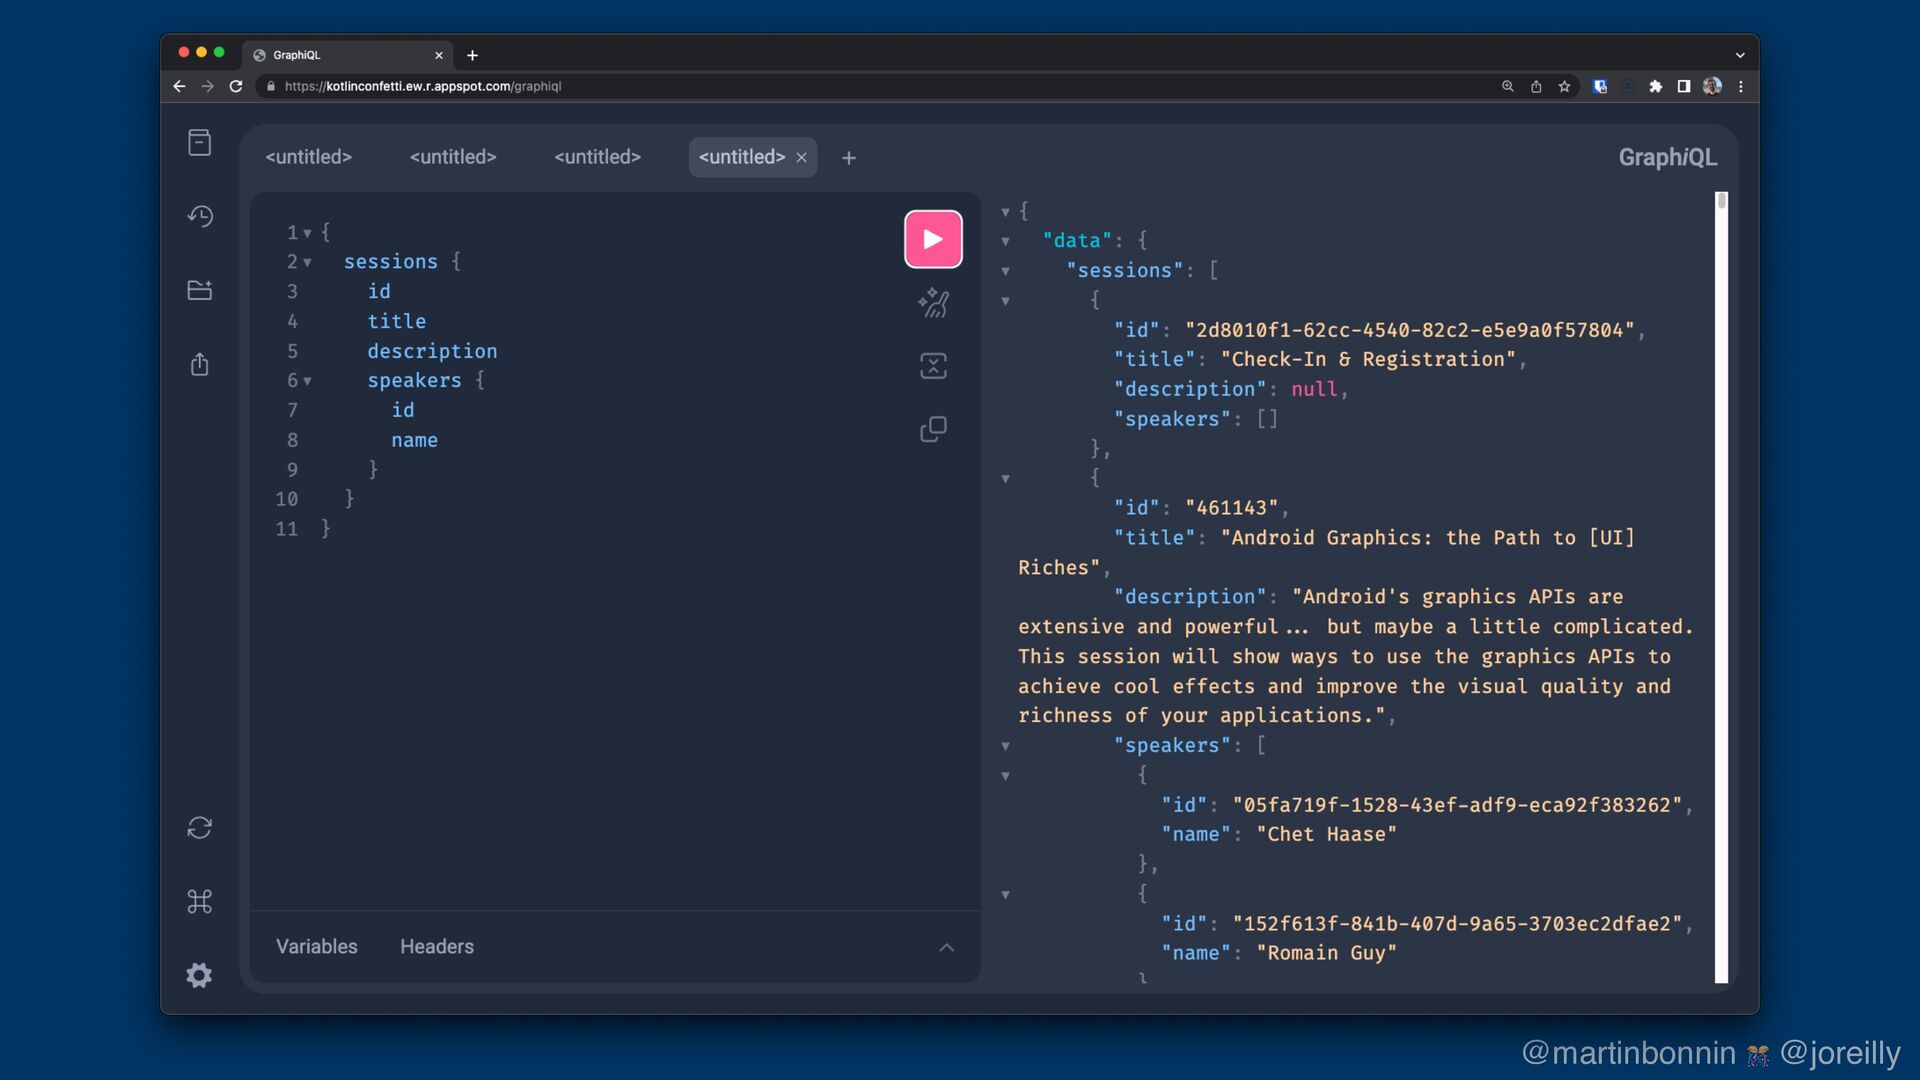Click the copy query icon
The height and width of the screenshot is (1080, 1920).
(933, 429)
